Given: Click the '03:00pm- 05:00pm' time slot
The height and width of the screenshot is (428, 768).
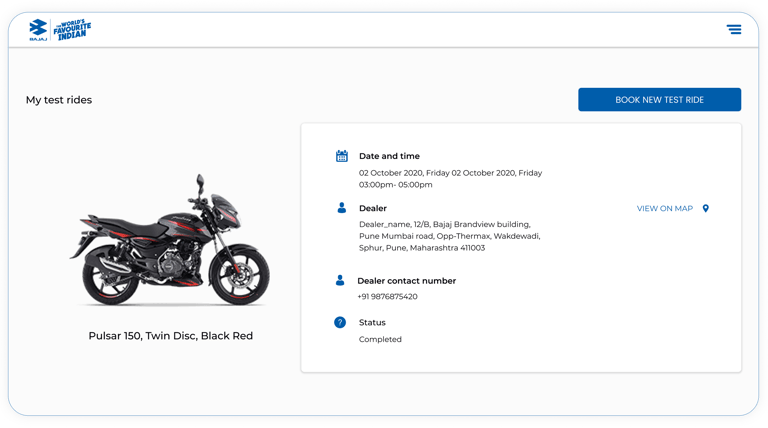Looking at the screenshot, I should coord(396,185).
